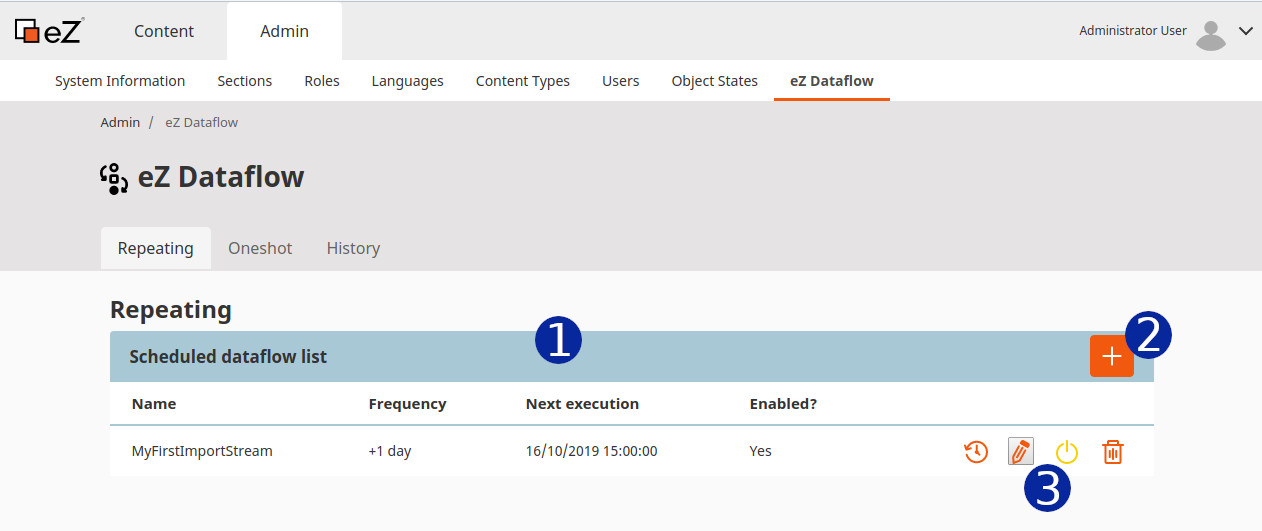Click the eZ Dataflow page title
This screenshot has height=531, width=1262.
[221, 178]
